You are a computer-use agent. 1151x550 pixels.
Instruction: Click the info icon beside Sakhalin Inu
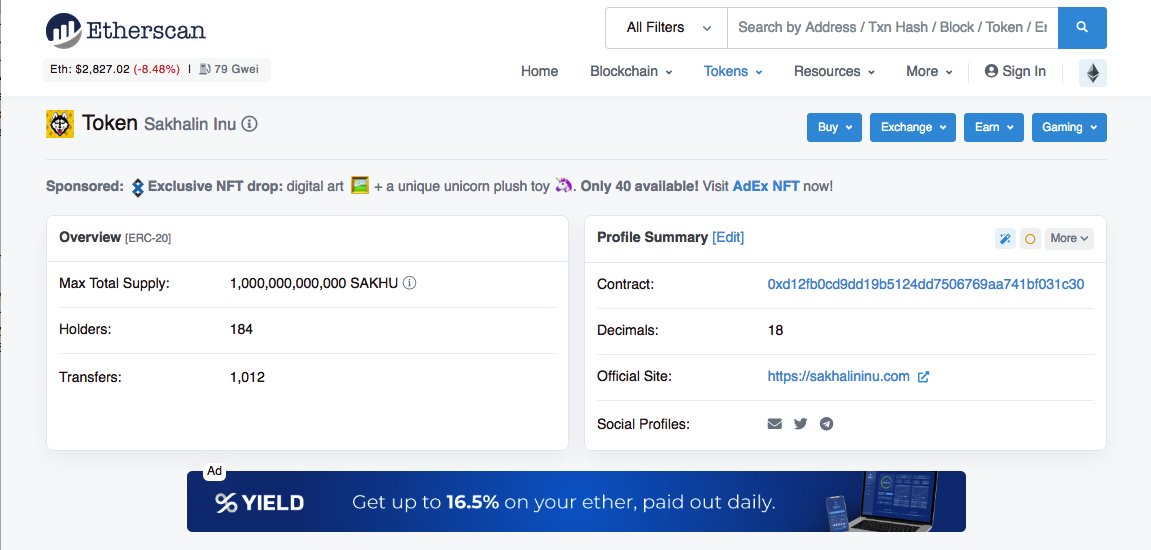[250, 124]
